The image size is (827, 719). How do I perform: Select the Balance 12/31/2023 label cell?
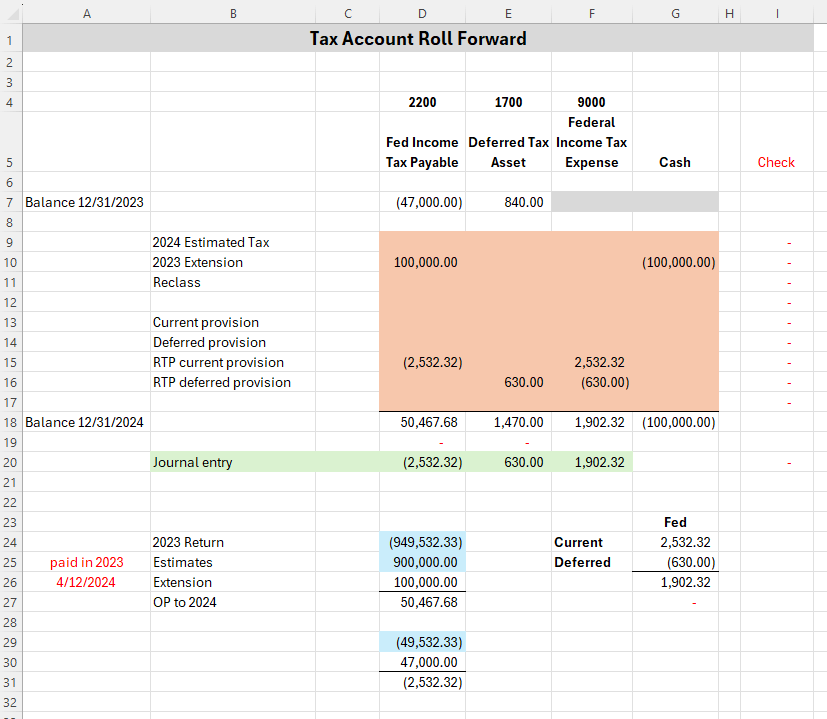coord(84,202)
